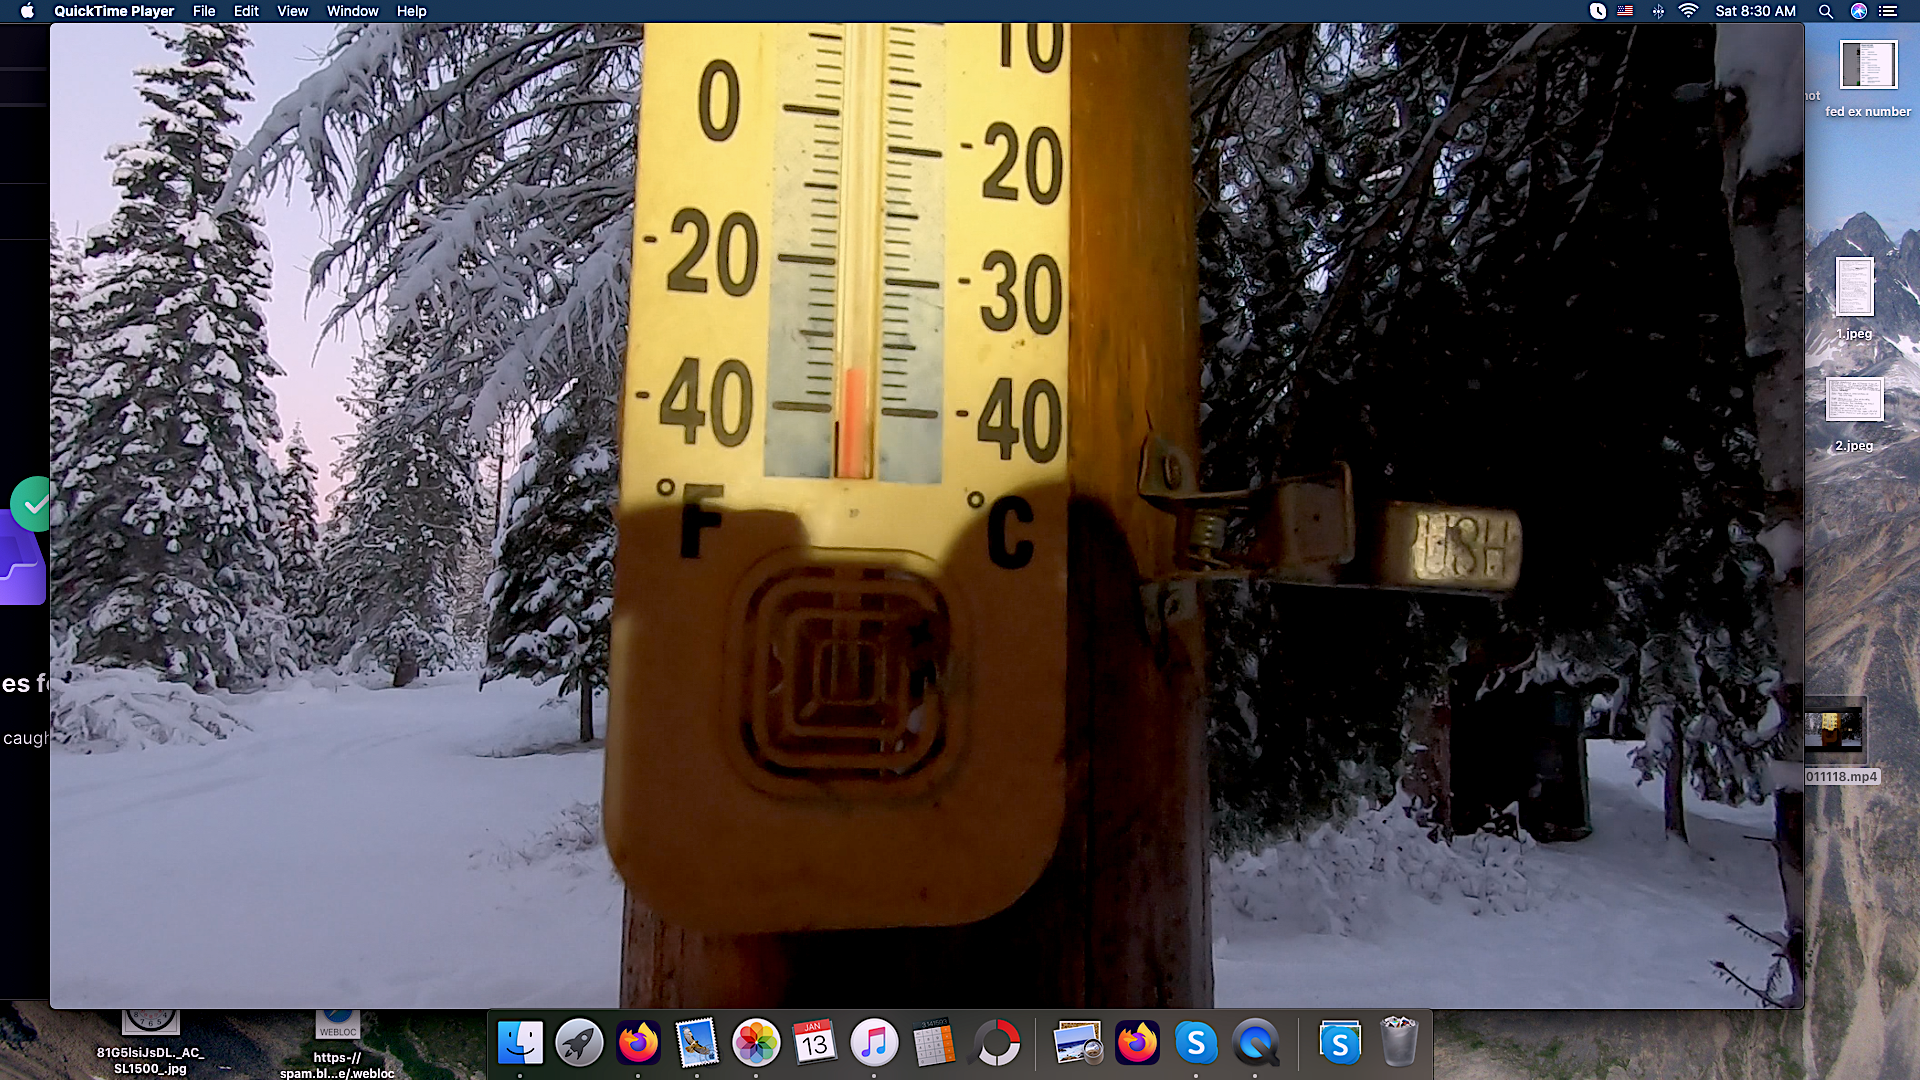Open Trash in the dock
The width and height of the screenshot is (1920, 1080).
(x=1398, y=1043)
